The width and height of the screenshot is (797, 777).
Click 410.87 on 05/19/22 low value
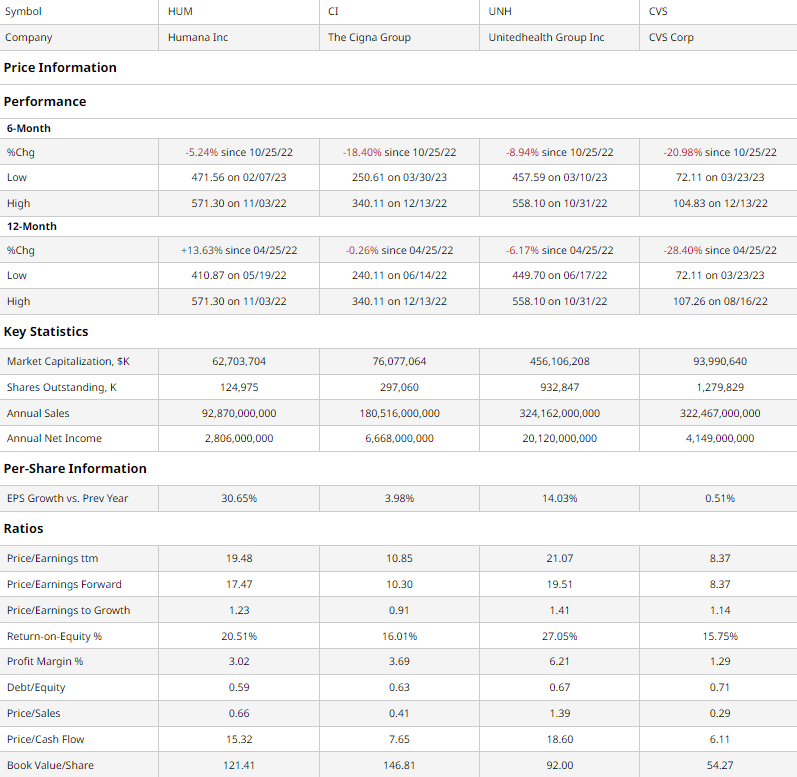[x=239, y=275]
